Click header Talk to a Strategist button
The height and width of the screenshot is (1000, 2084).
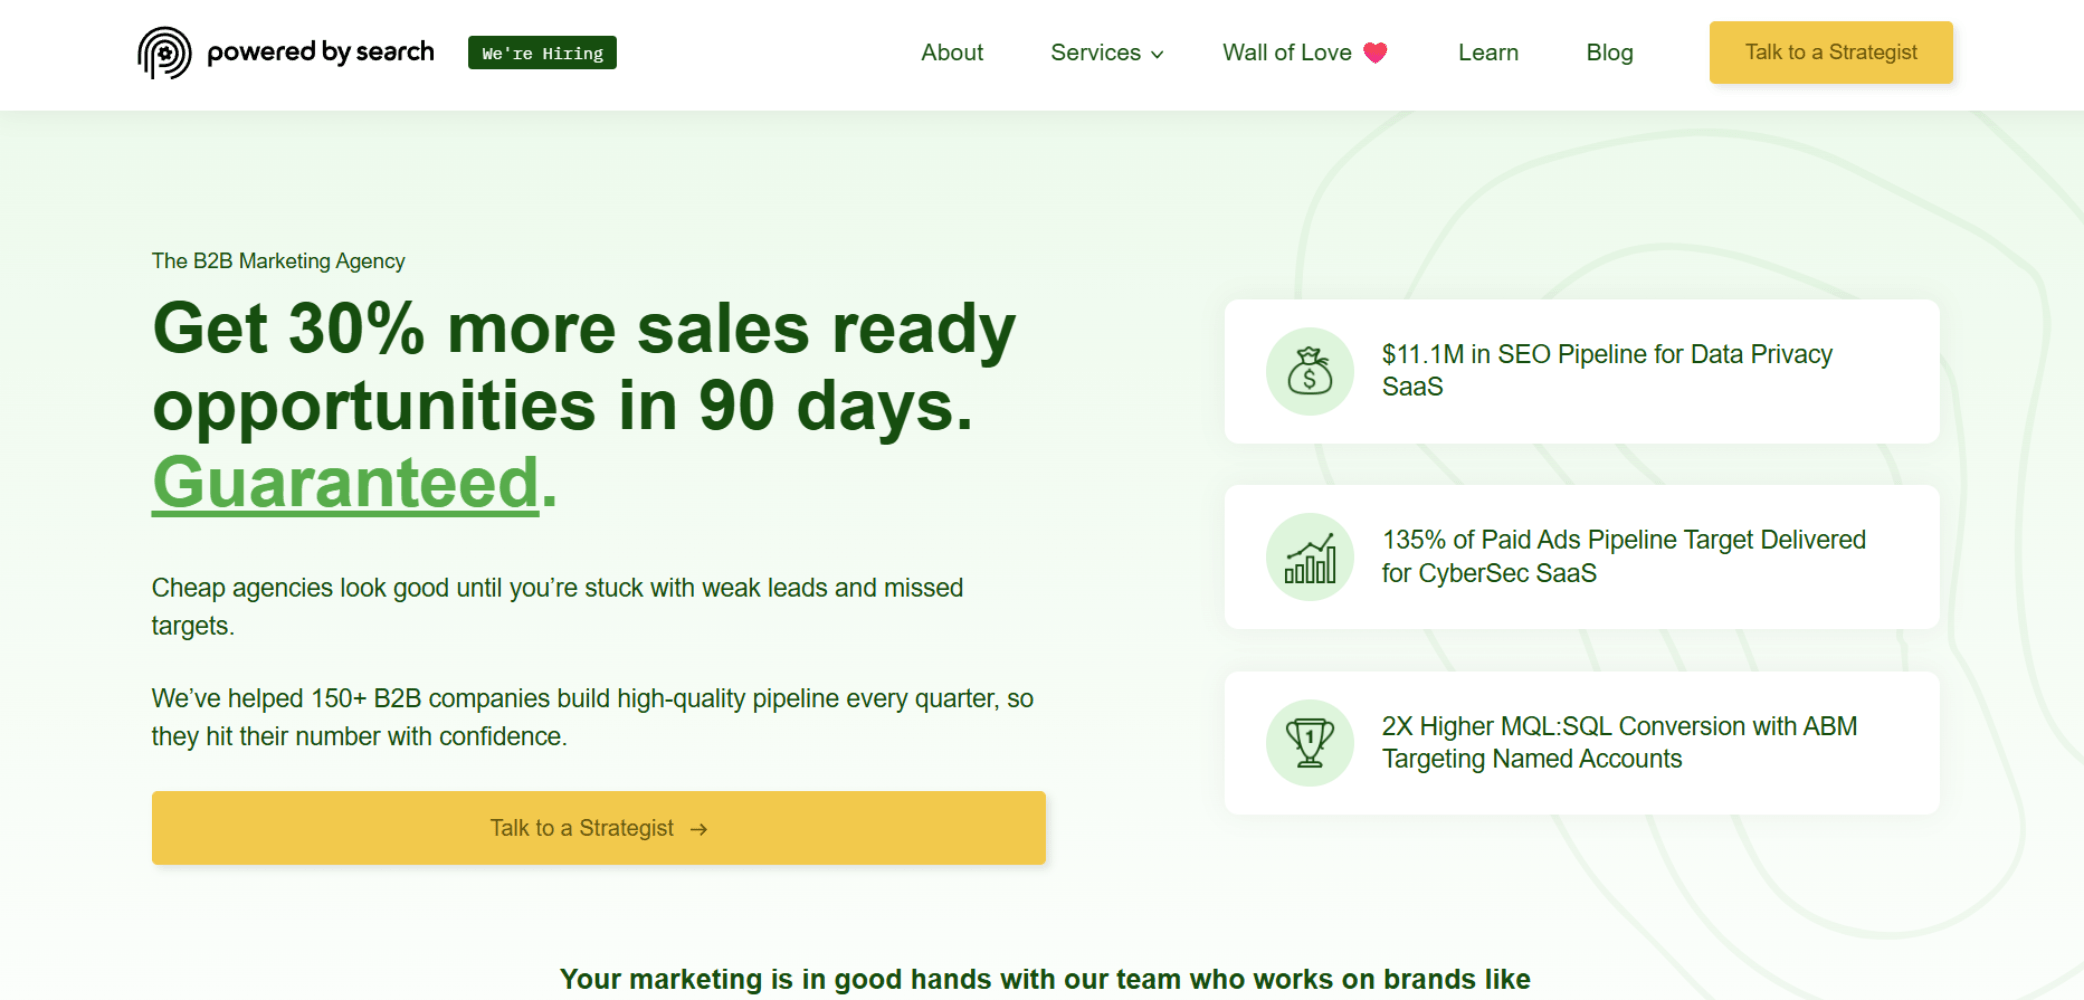pos(1831,52)
